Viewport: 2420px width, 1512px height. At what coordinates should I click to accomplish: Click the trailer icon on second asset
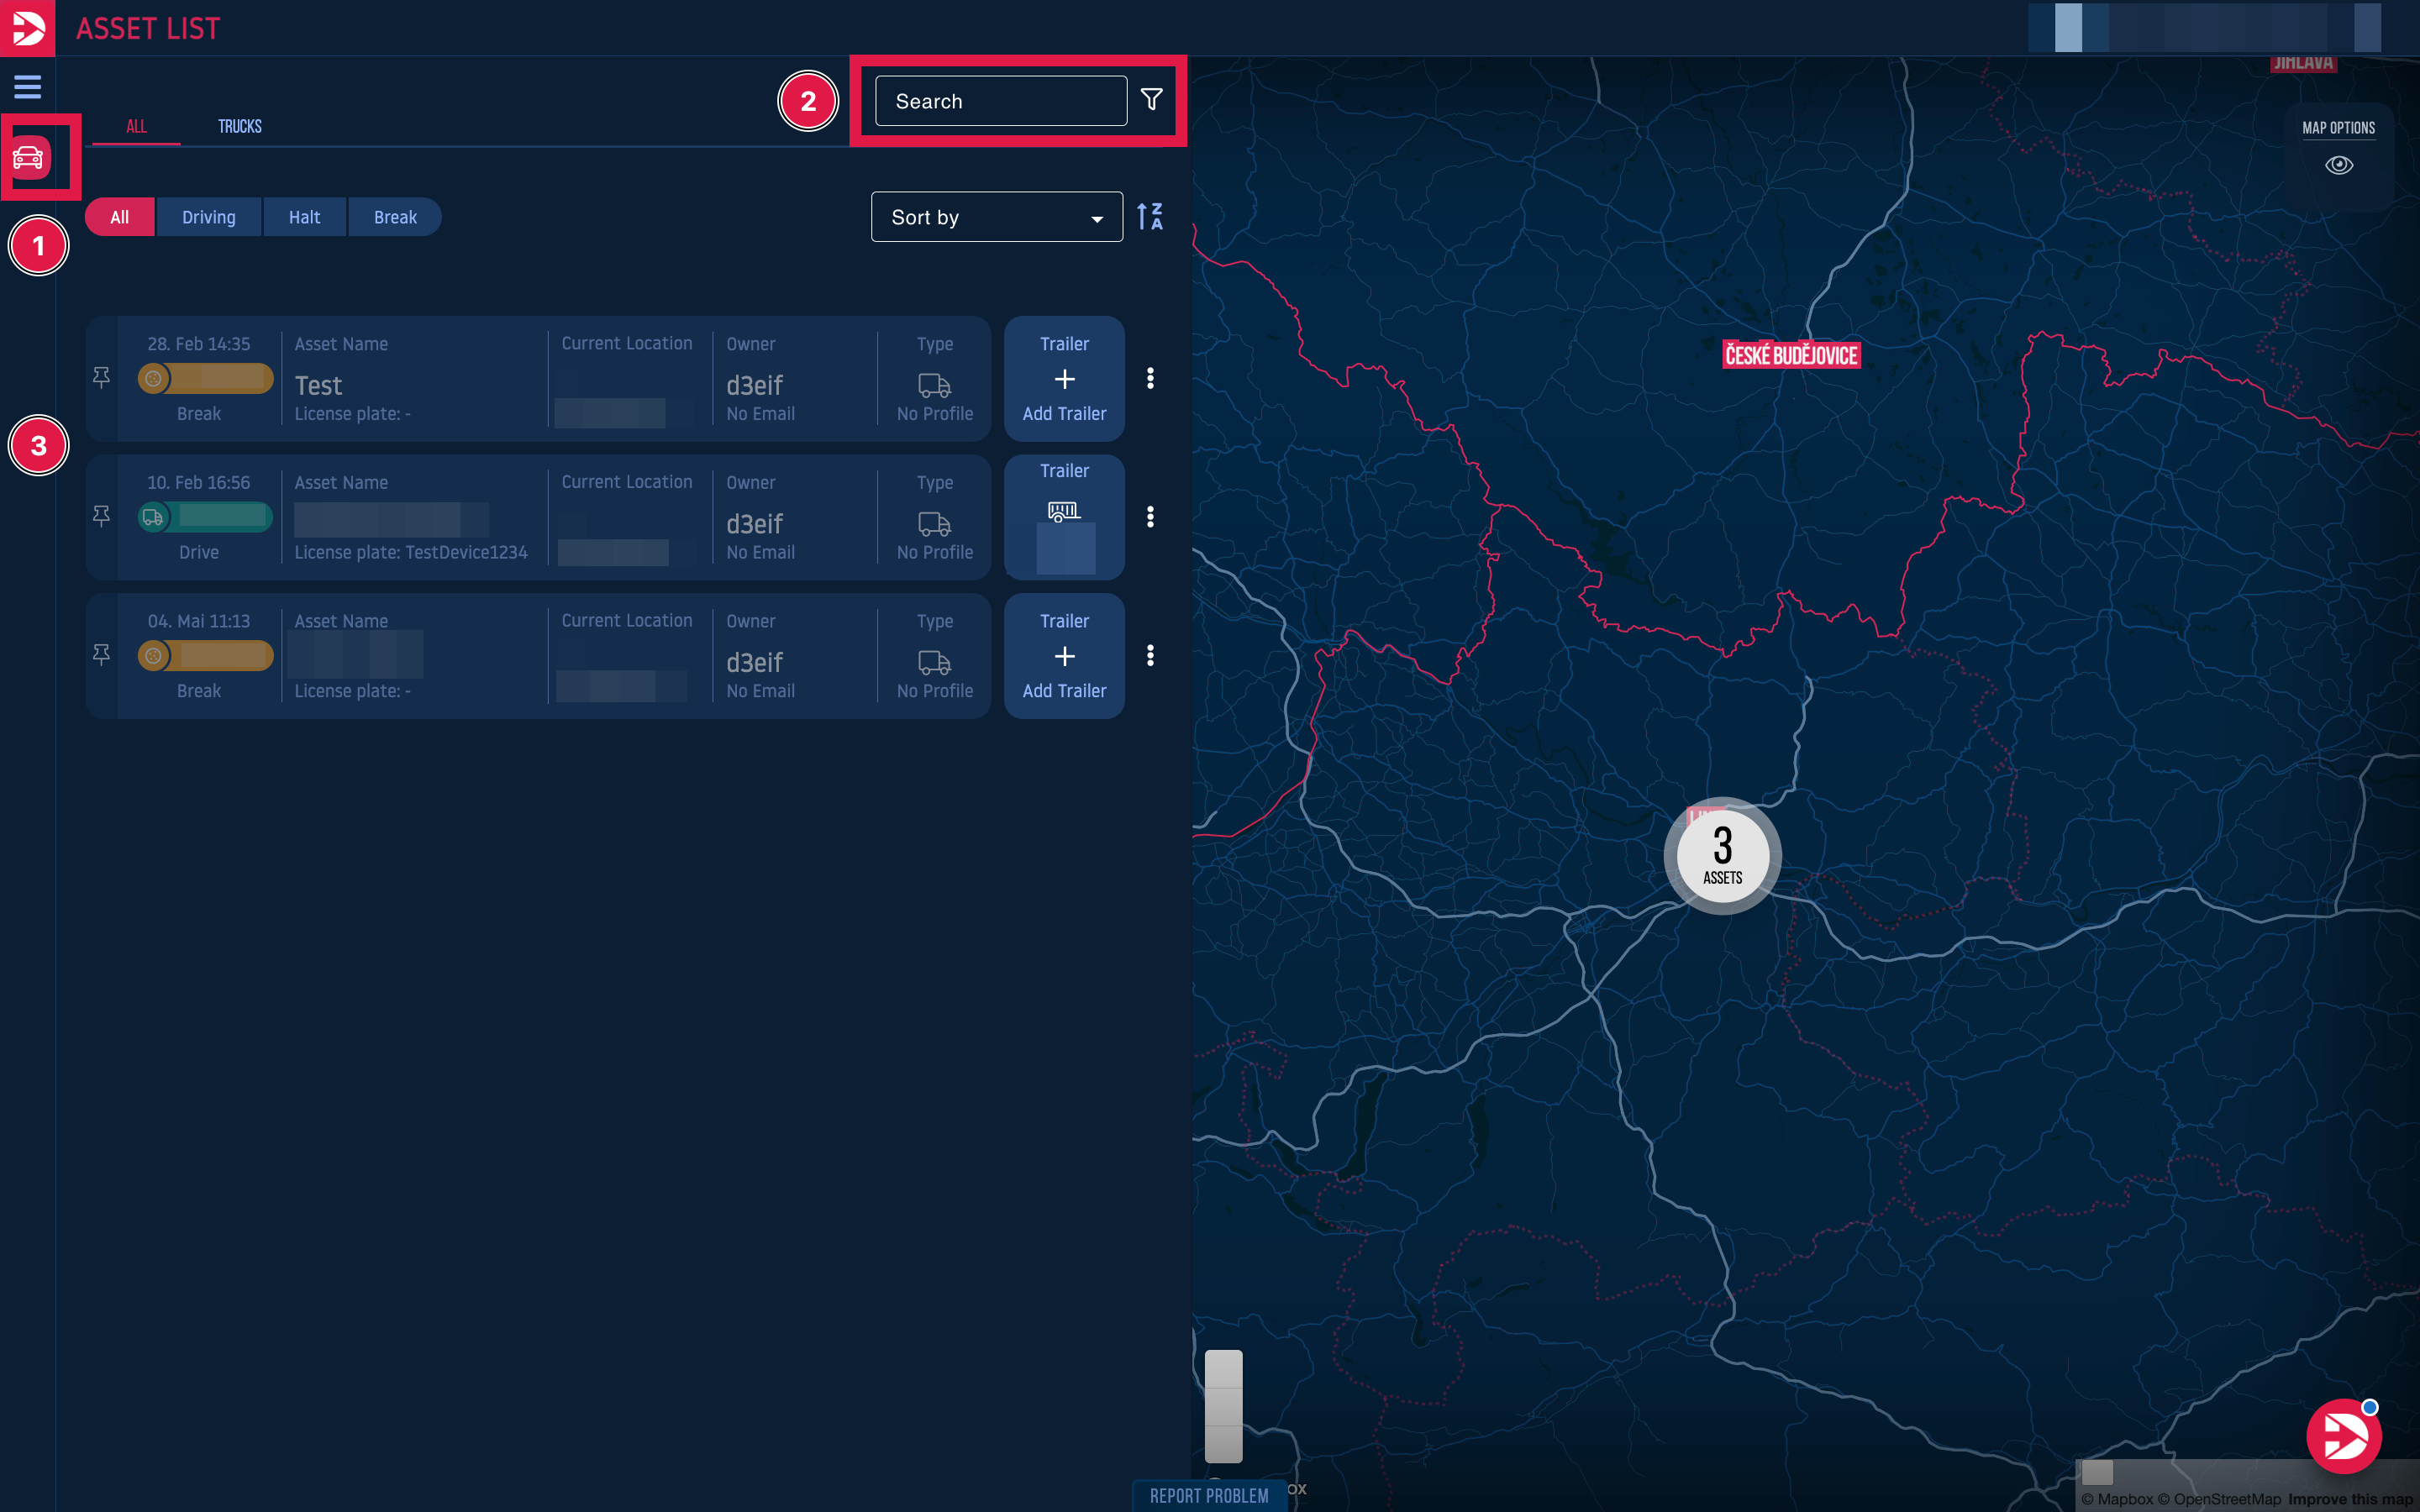pyautogui.click(x=1063, y=512)
